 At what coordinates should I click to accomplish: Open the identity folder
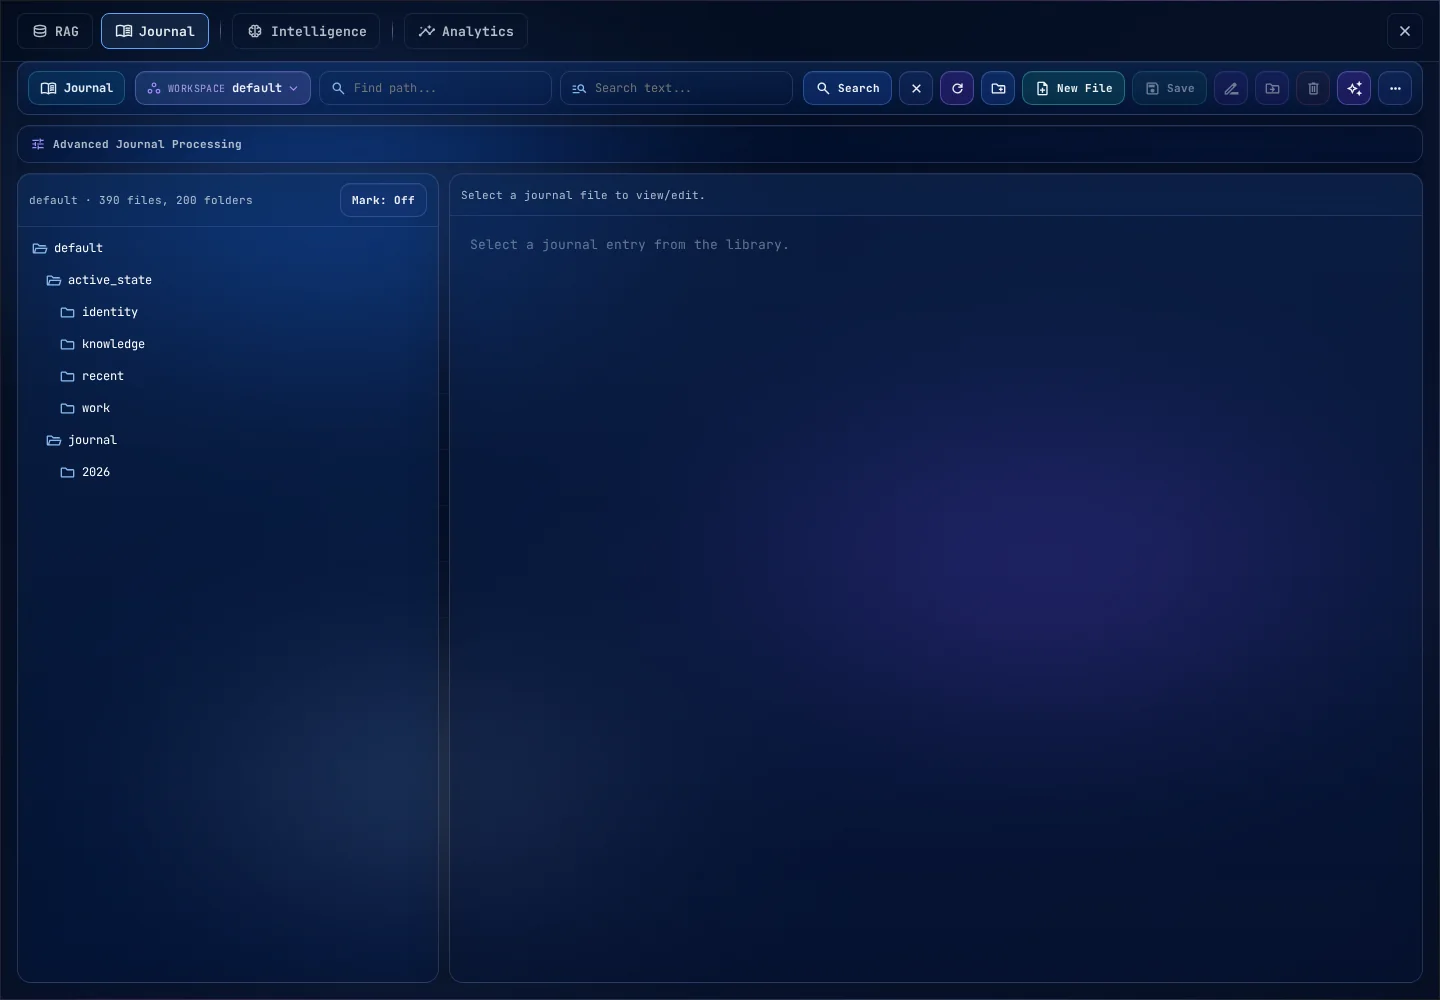pos(228,312)
